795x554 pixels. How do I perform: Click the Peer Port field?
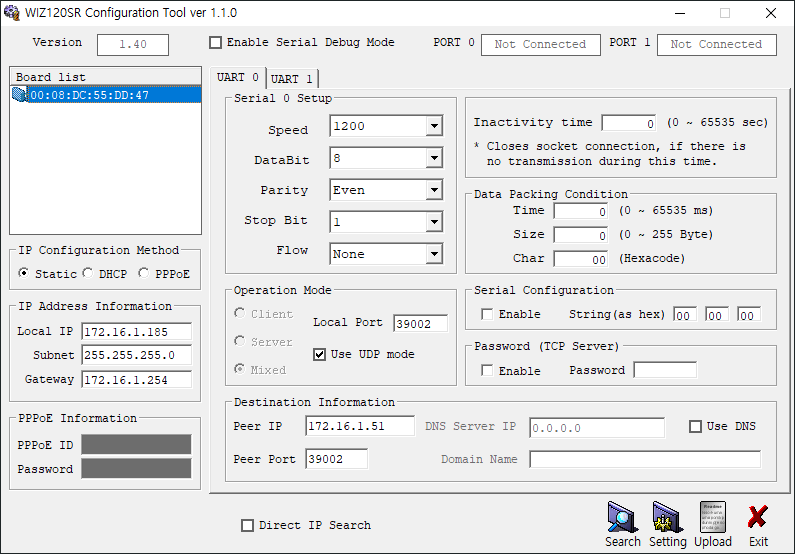coord(337,459)
